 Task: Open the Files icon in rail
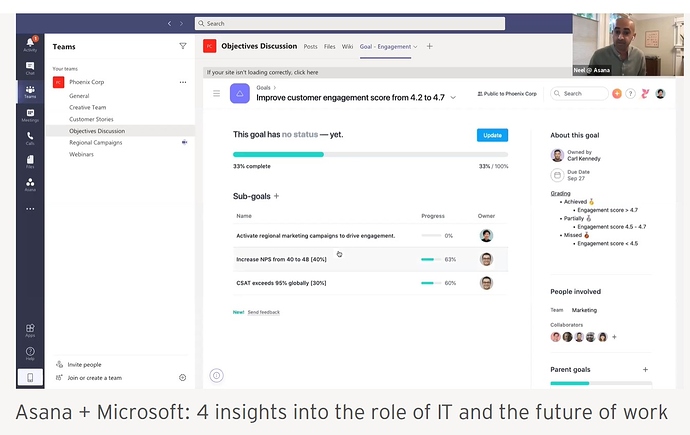(30, 161)
